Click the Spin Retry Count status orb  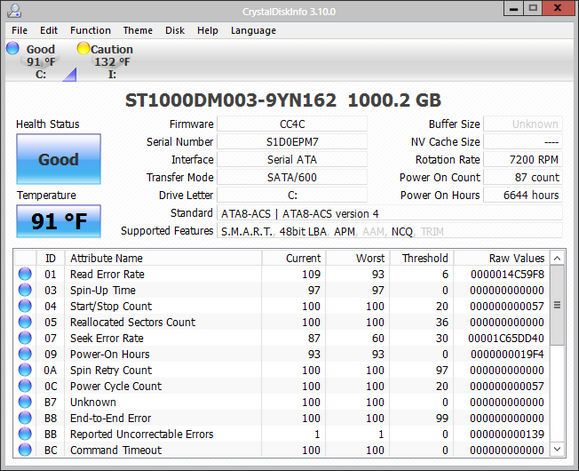click(25, 370)
